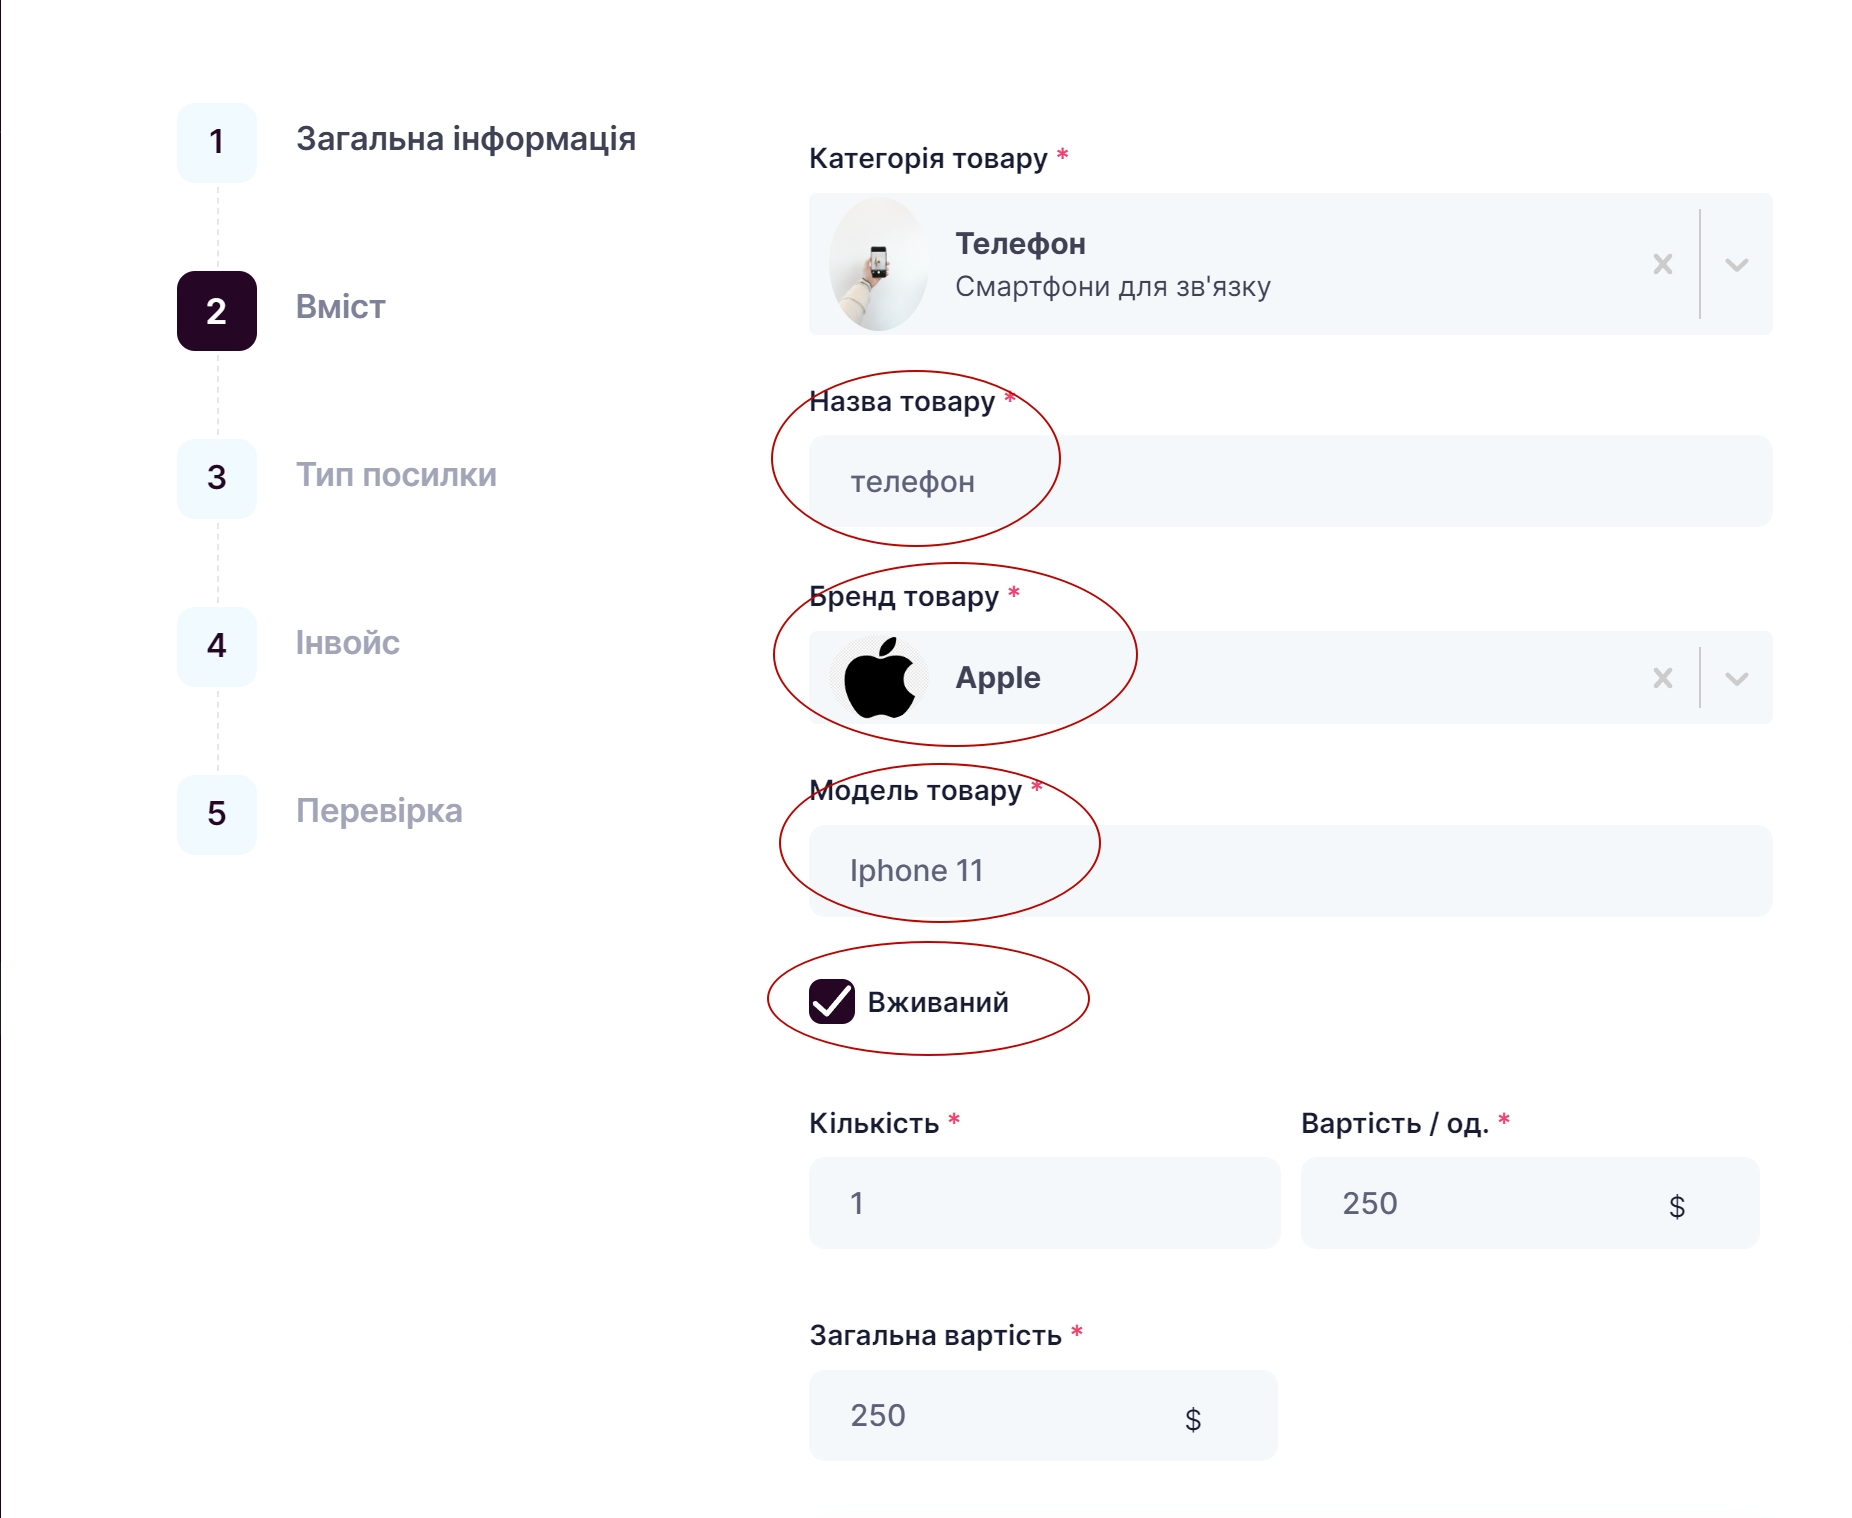The width and height of the screenshot is (1852, 1518).
Task: Edit the Вартість / од. price field
Action: [x=1480, y=1203]
